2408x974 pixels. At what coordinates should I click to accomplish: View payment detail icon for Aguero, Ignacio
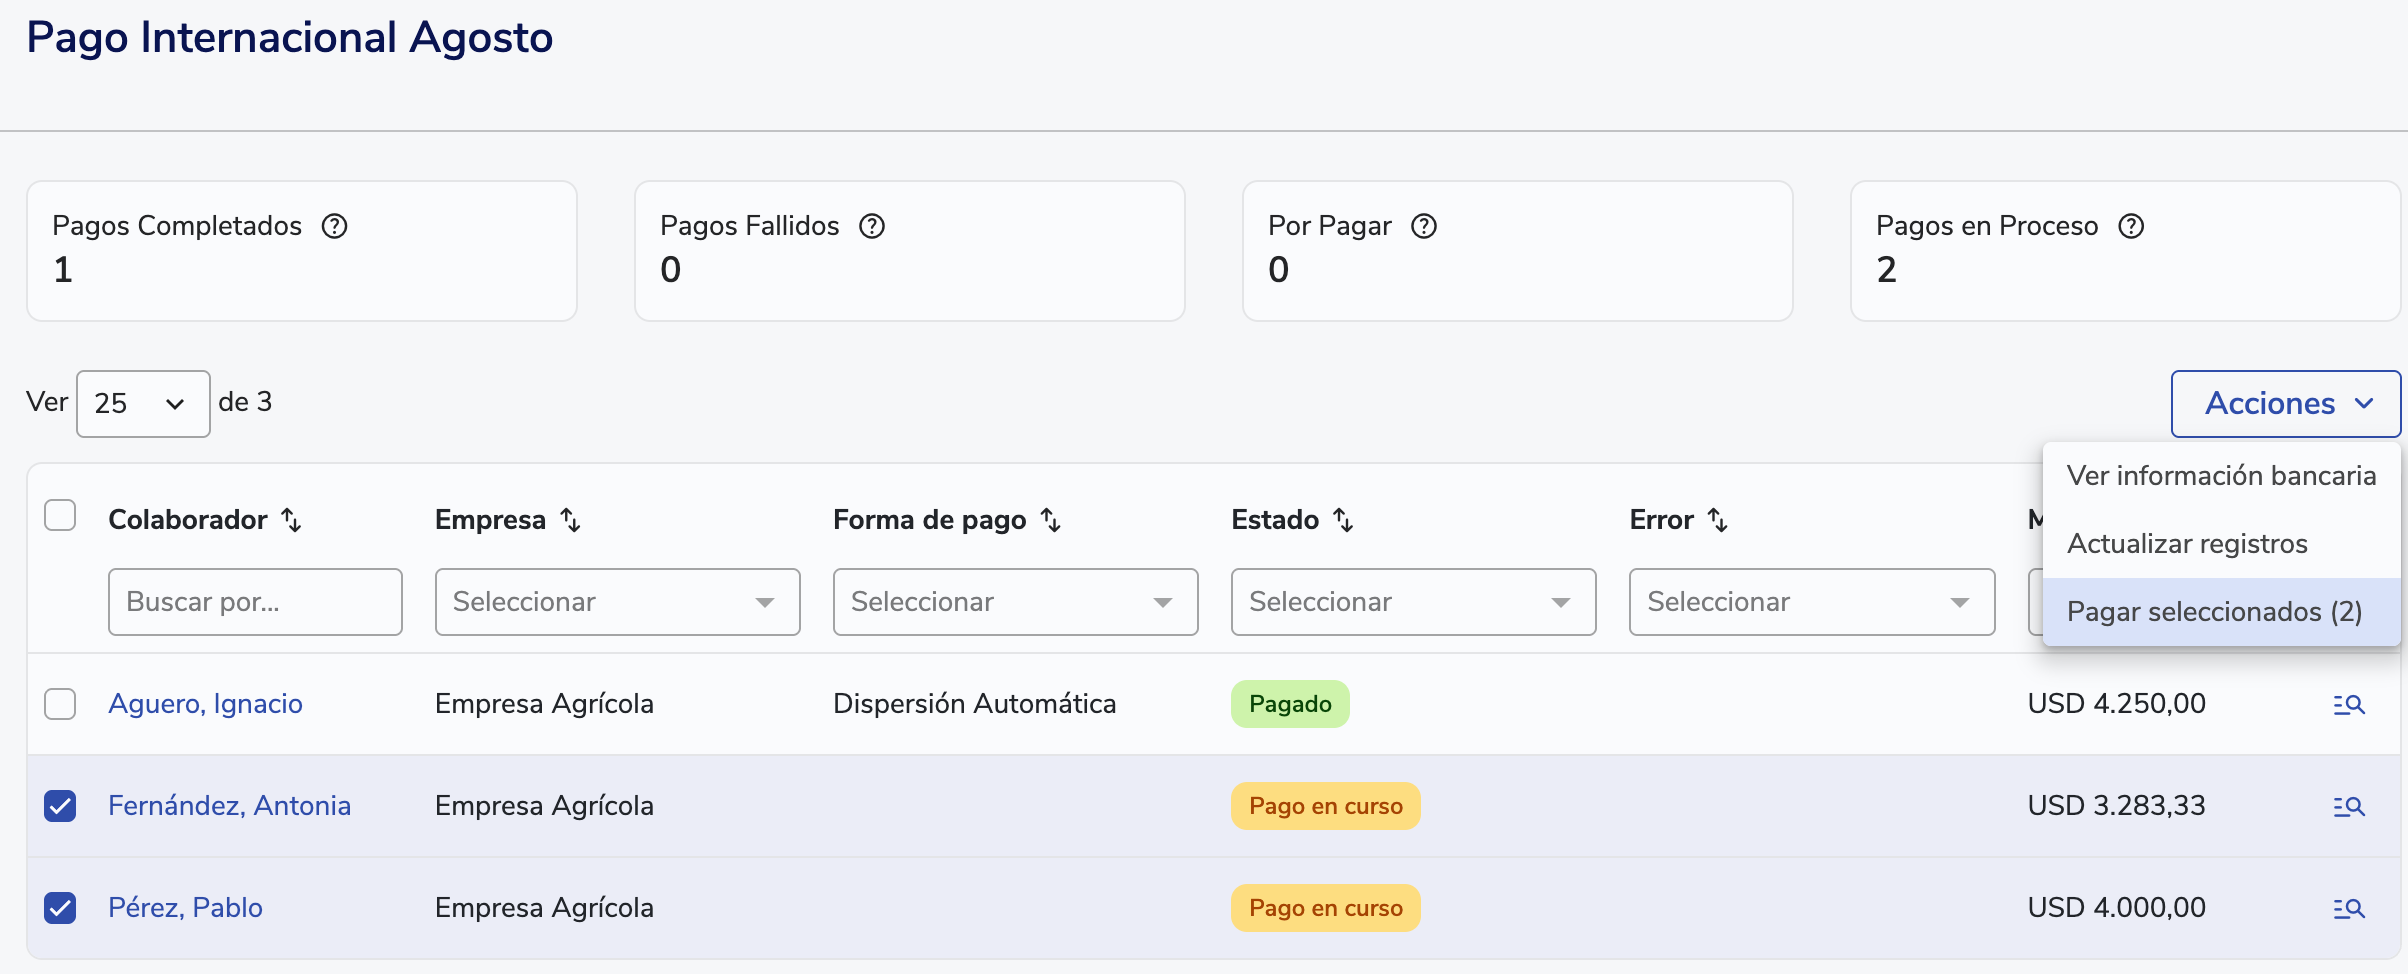(2348, 705)
